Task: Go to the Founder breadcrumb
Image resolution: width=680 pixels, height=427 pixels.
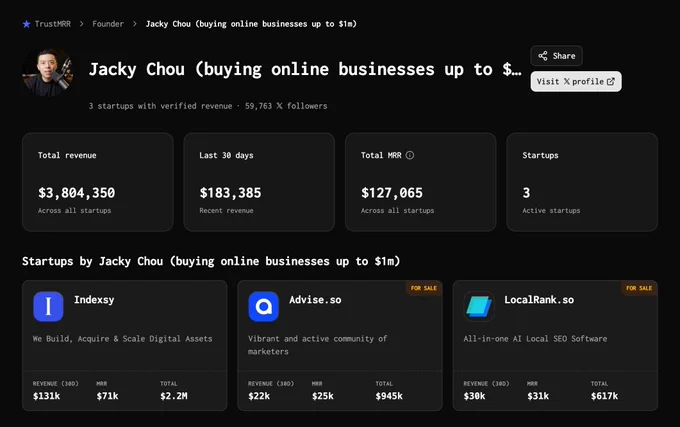Action: pos(108,24)
